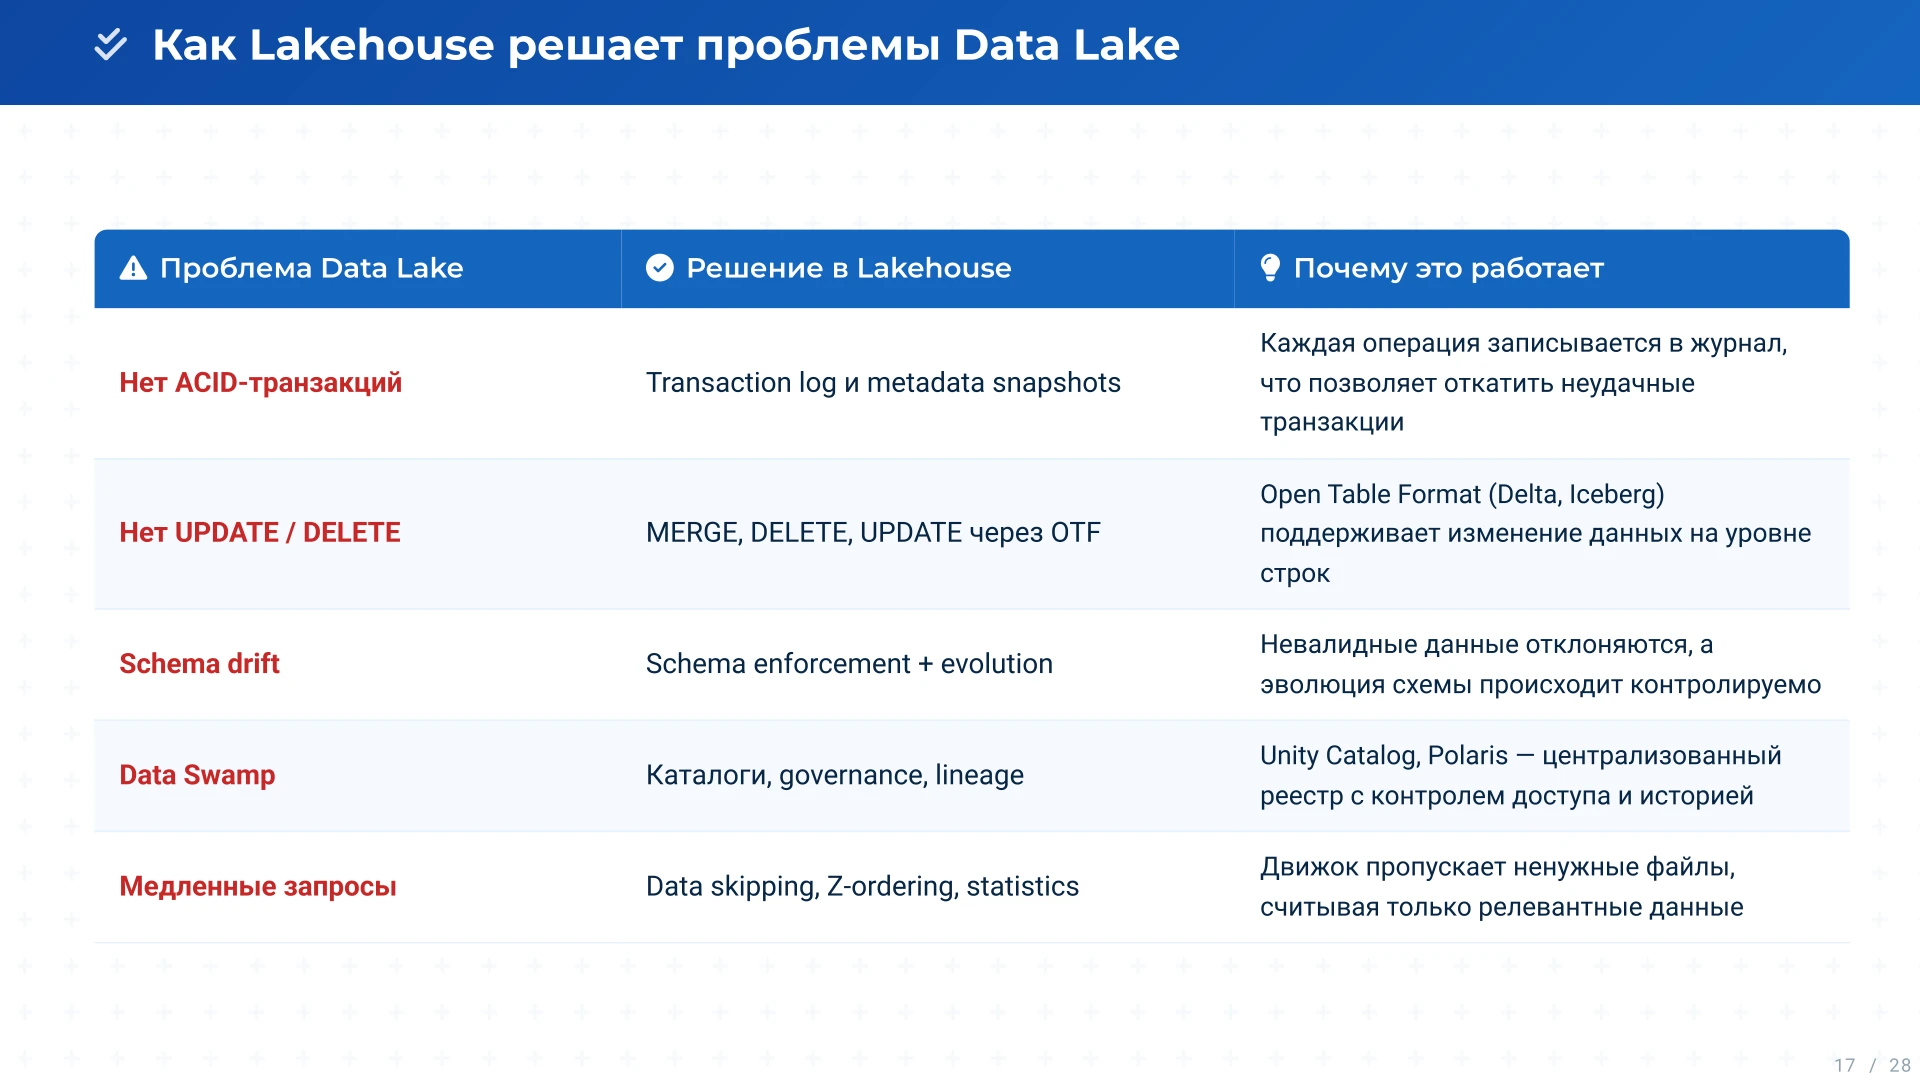
Task: Select the 'Решение в Lakehouse' column header
Action: (x=848, y=268)
